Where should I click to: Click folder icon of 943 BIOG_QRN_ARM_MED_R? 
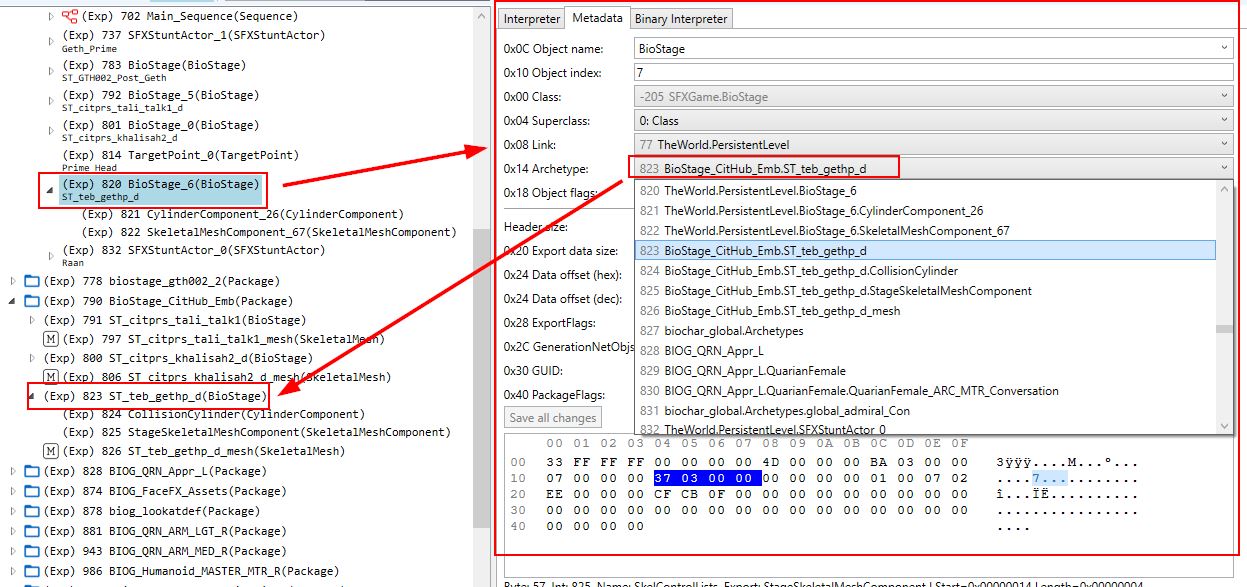pyautogui.click(x=32, y=551)
